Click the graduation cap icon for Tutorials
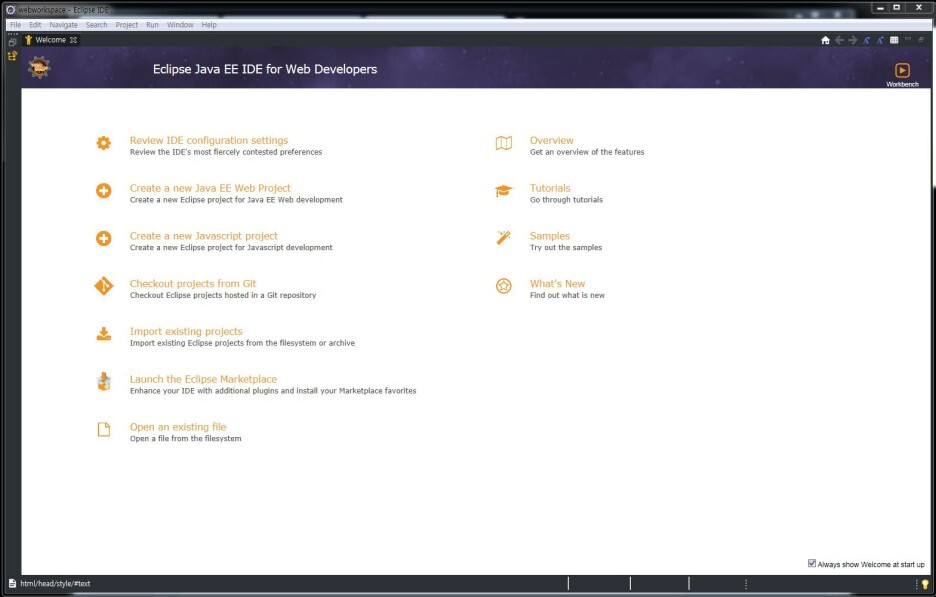The width and height of the screenshot is (936, 597). coord(504,191)
